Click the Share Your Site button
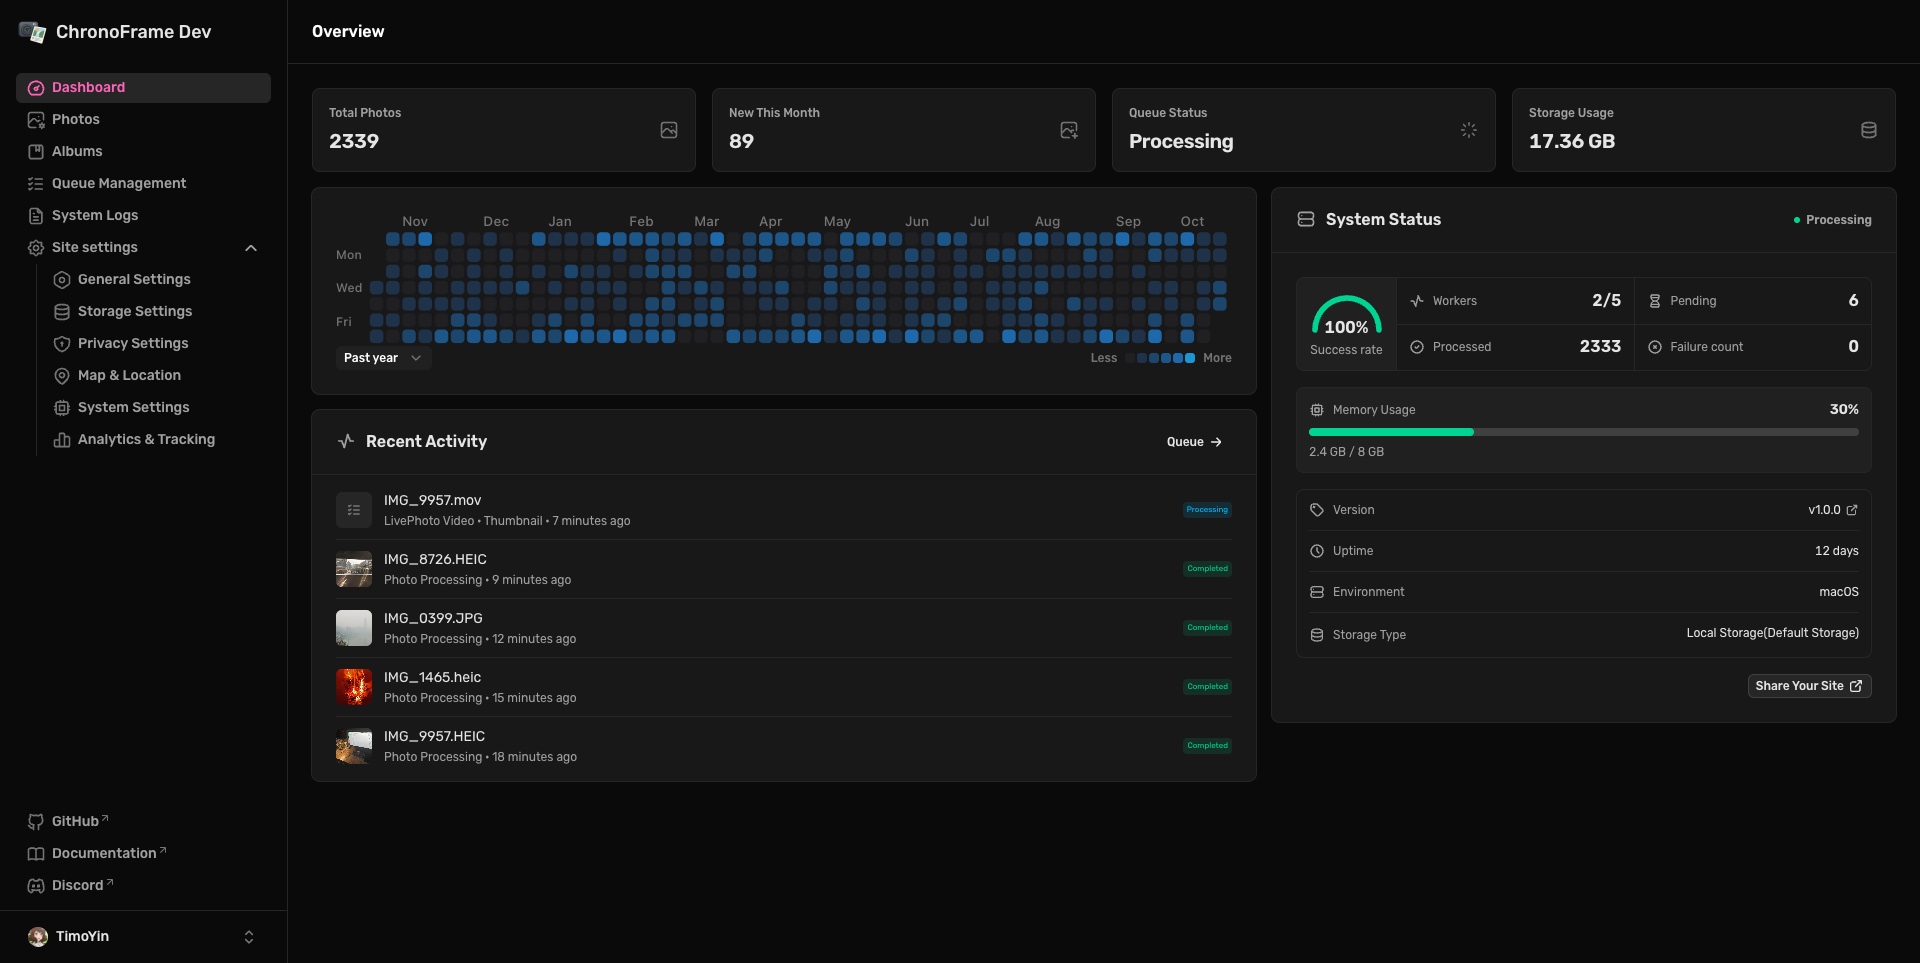Viewport: 1920px width, 963px height. point(1809,686)
